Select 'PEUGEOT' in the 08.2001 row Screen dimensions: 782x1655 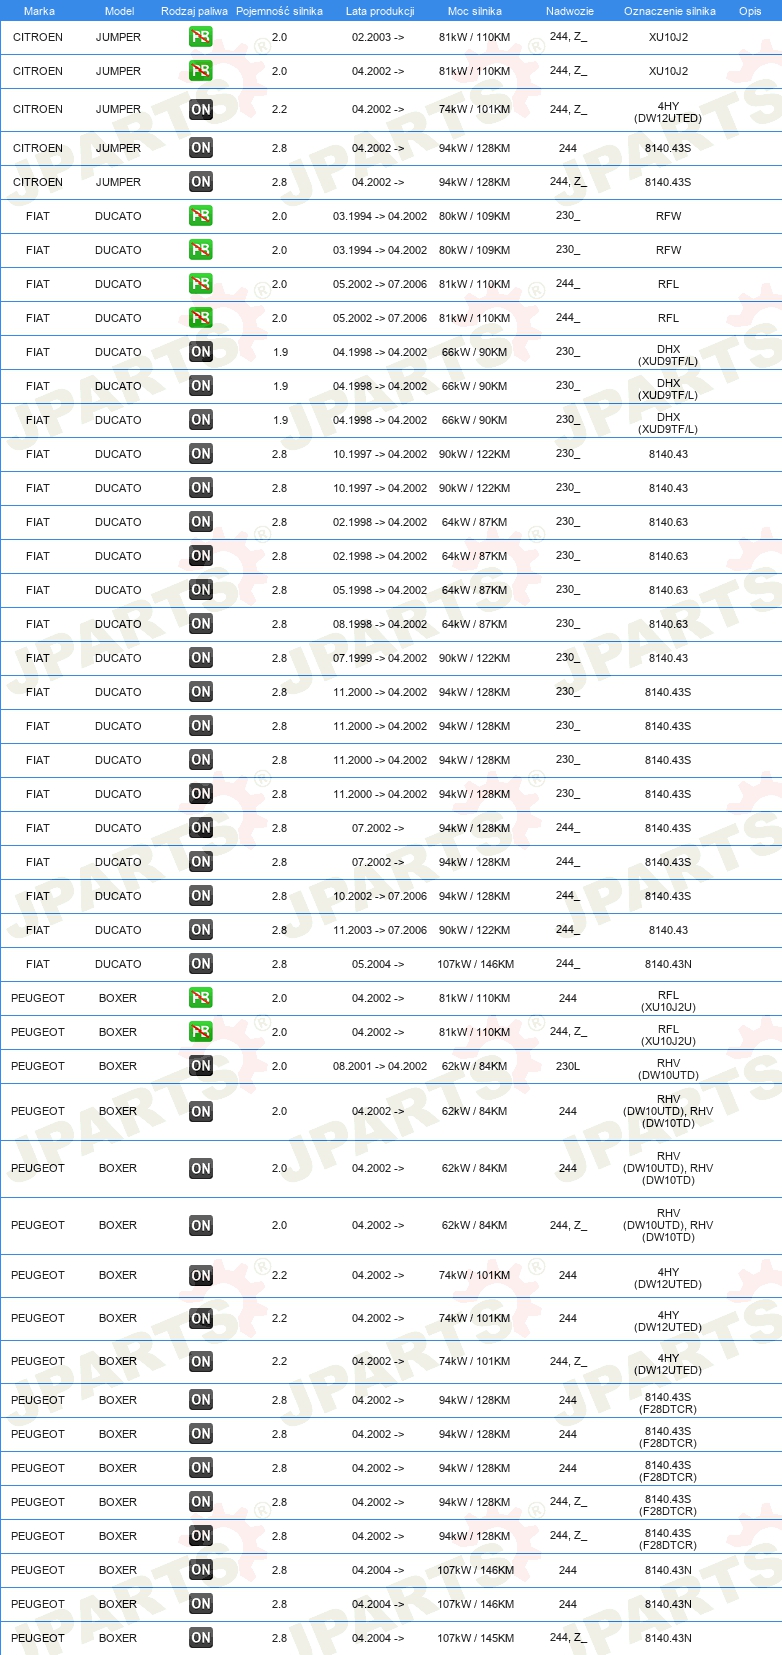38,1066
